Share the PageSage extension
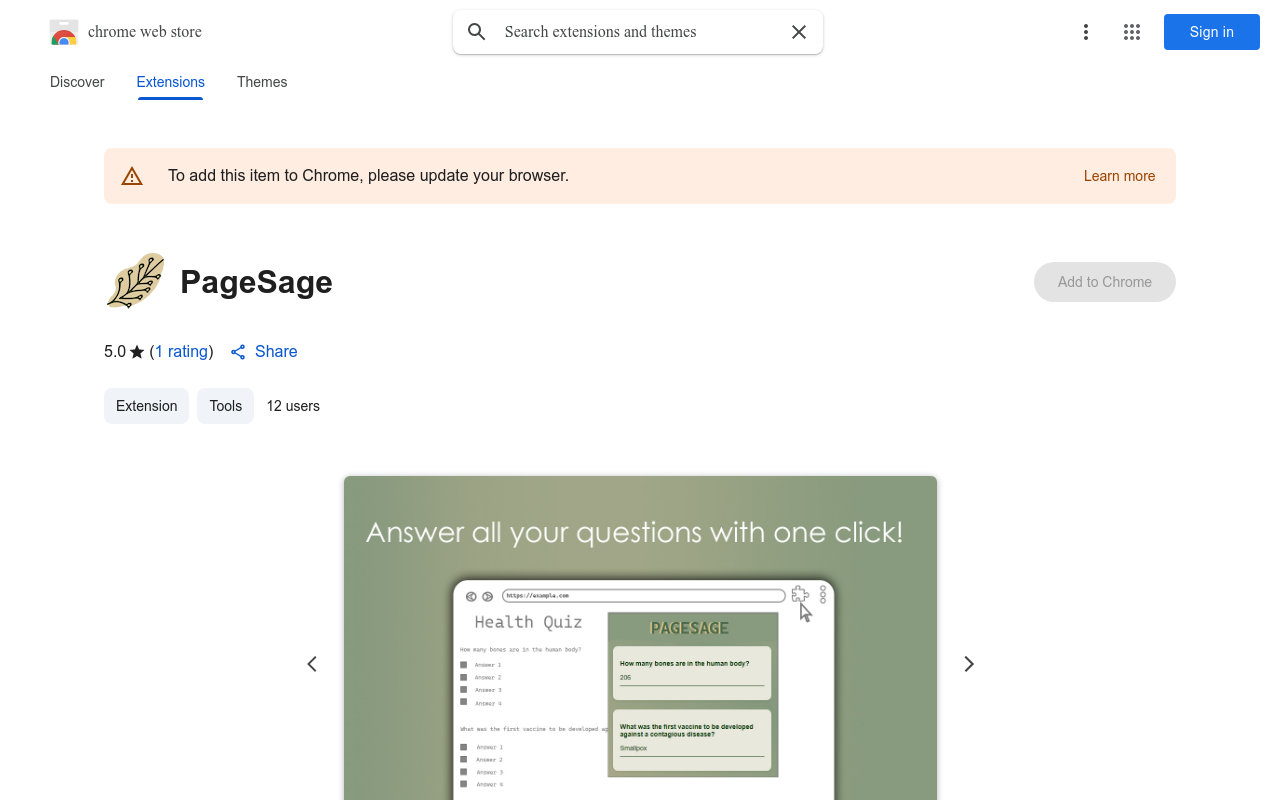 (x=264, y=351)
